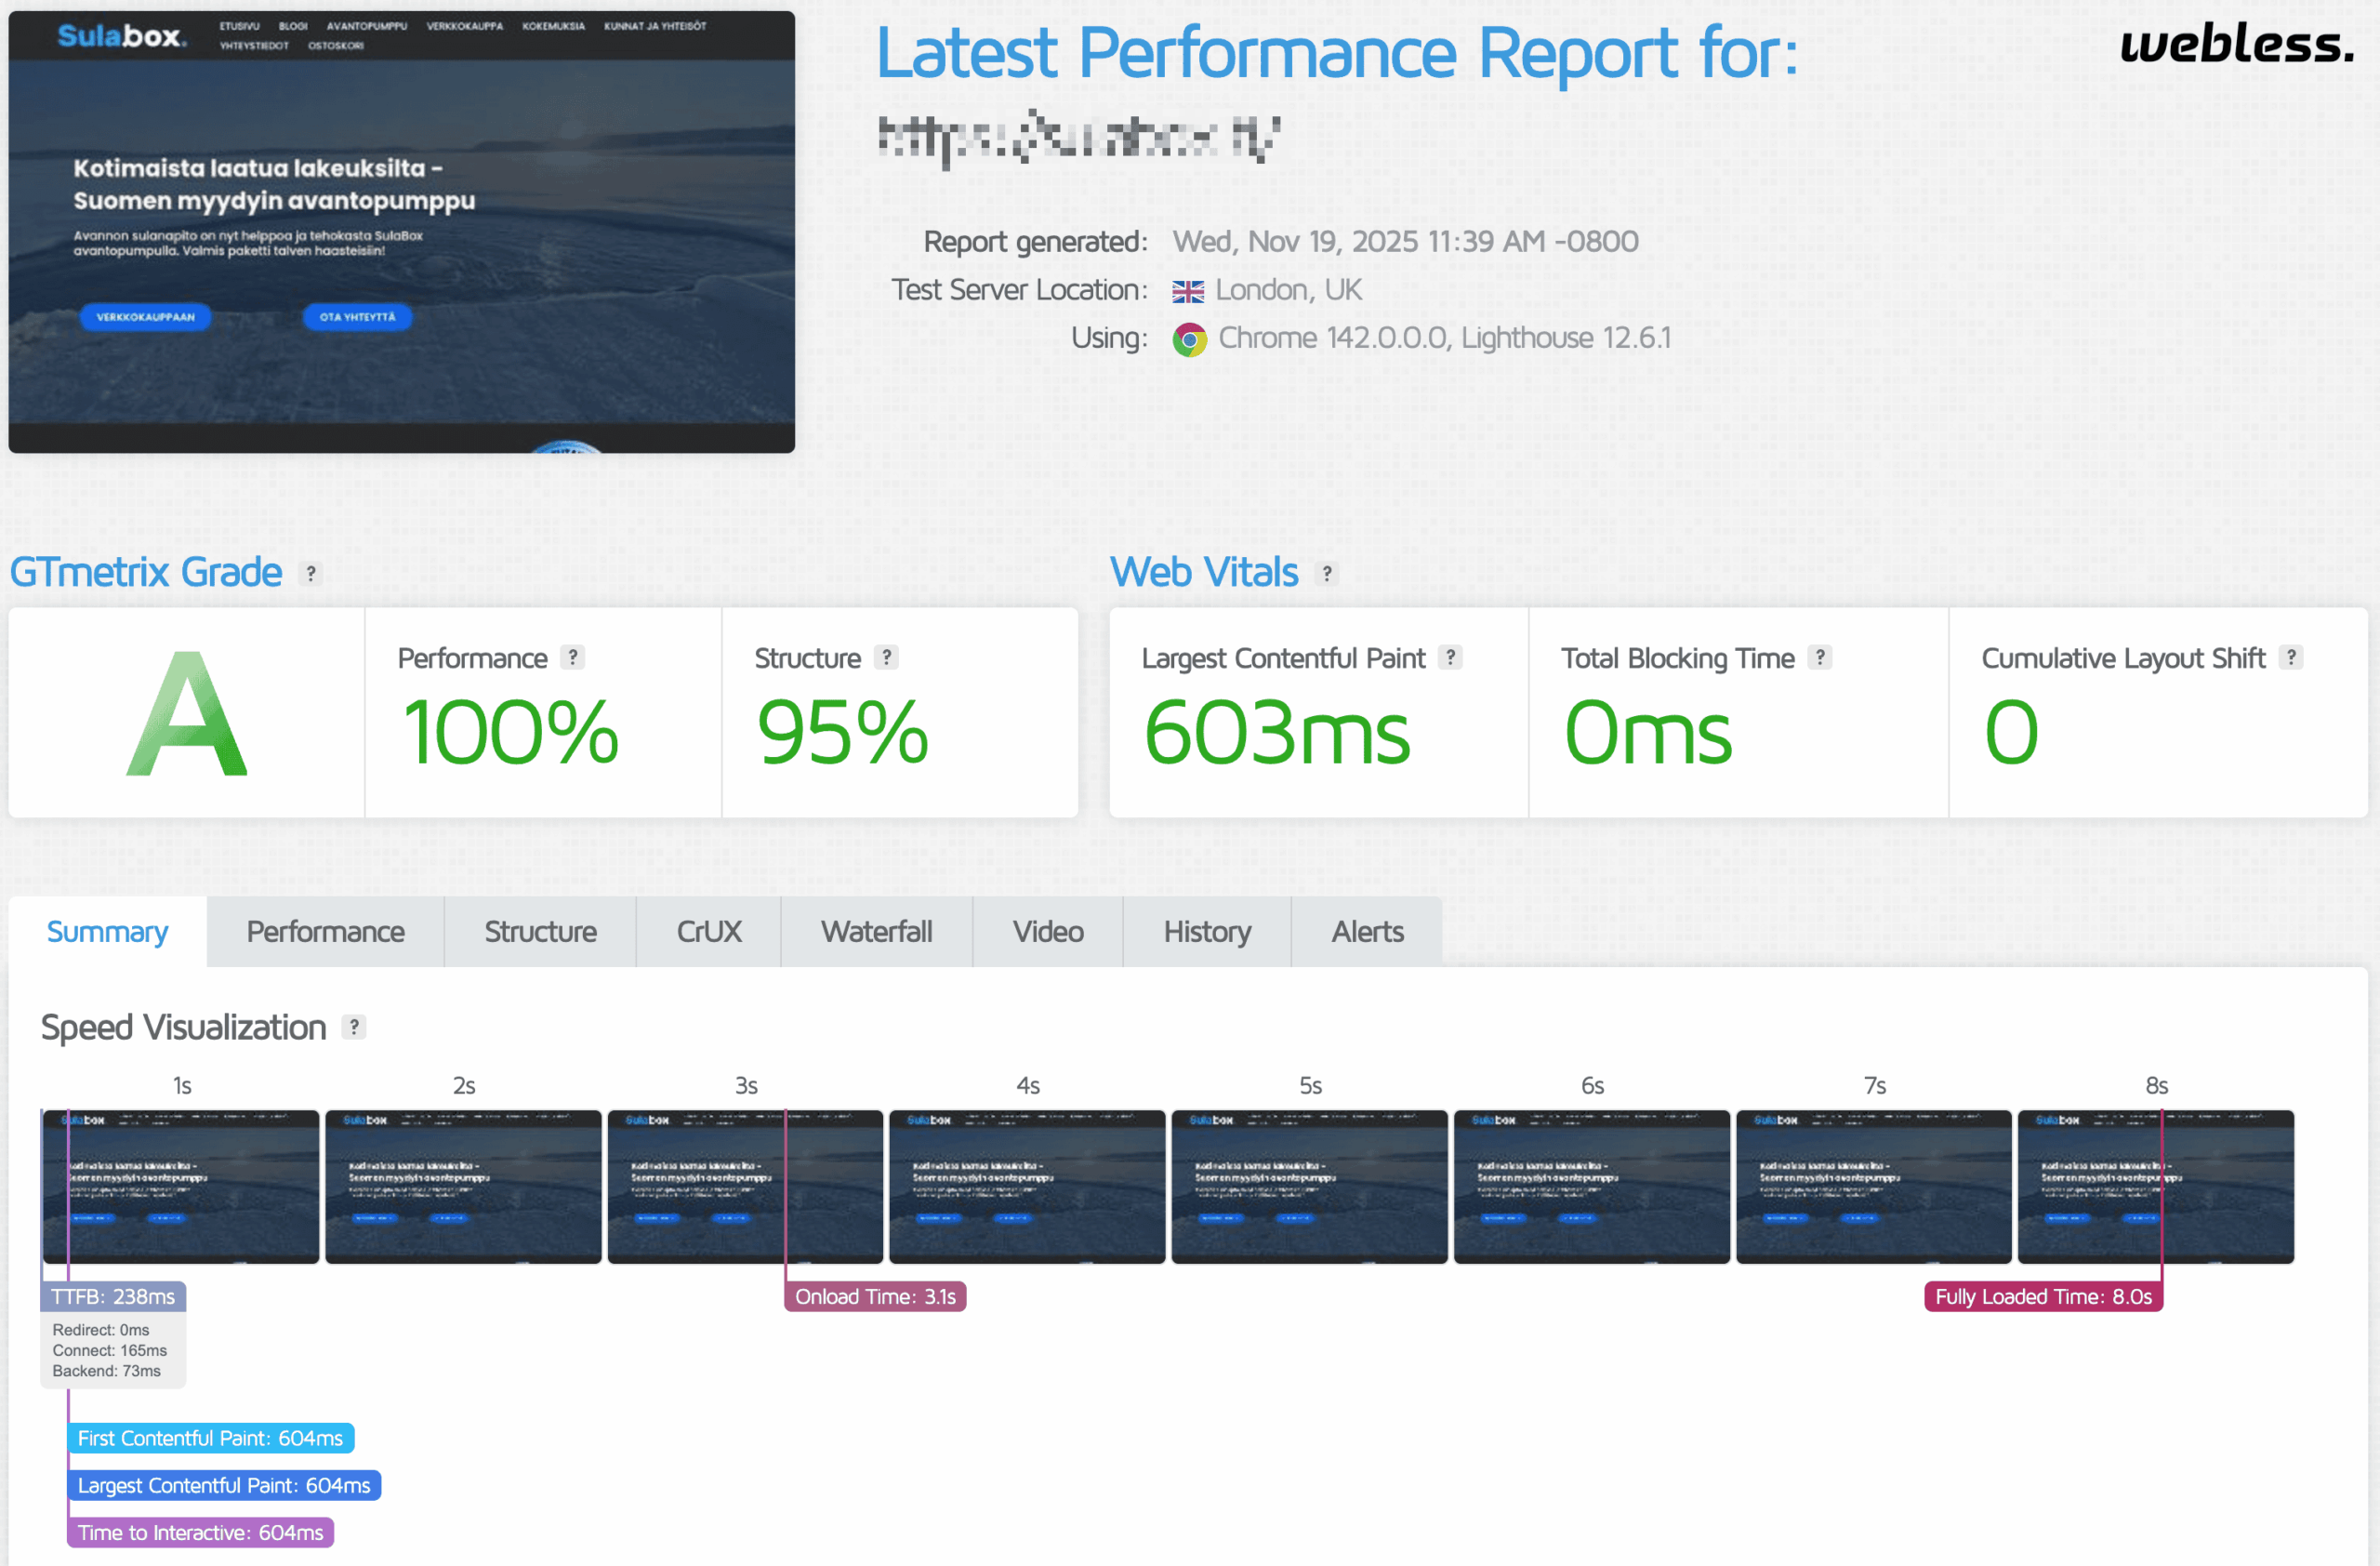Click the Largest Contentful Paint help icon
This screenshot has width=2380, height=1566.
(x=1450, y=657)
